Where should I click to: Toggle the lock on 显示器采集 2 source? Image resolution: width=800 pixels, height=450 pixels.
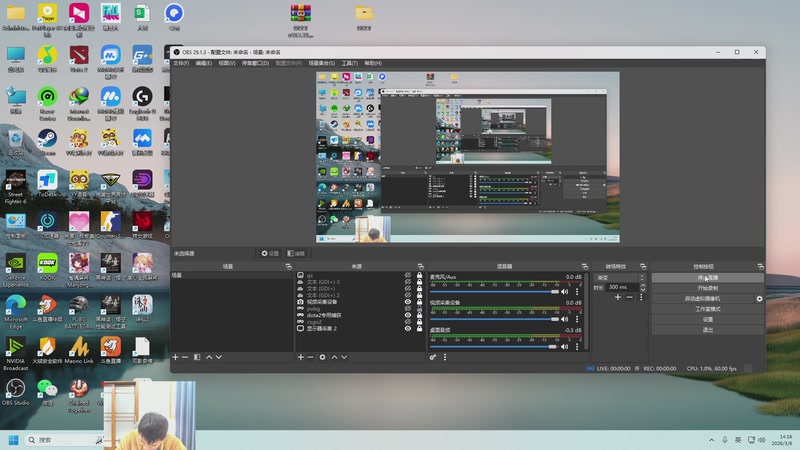click(419, 329)
